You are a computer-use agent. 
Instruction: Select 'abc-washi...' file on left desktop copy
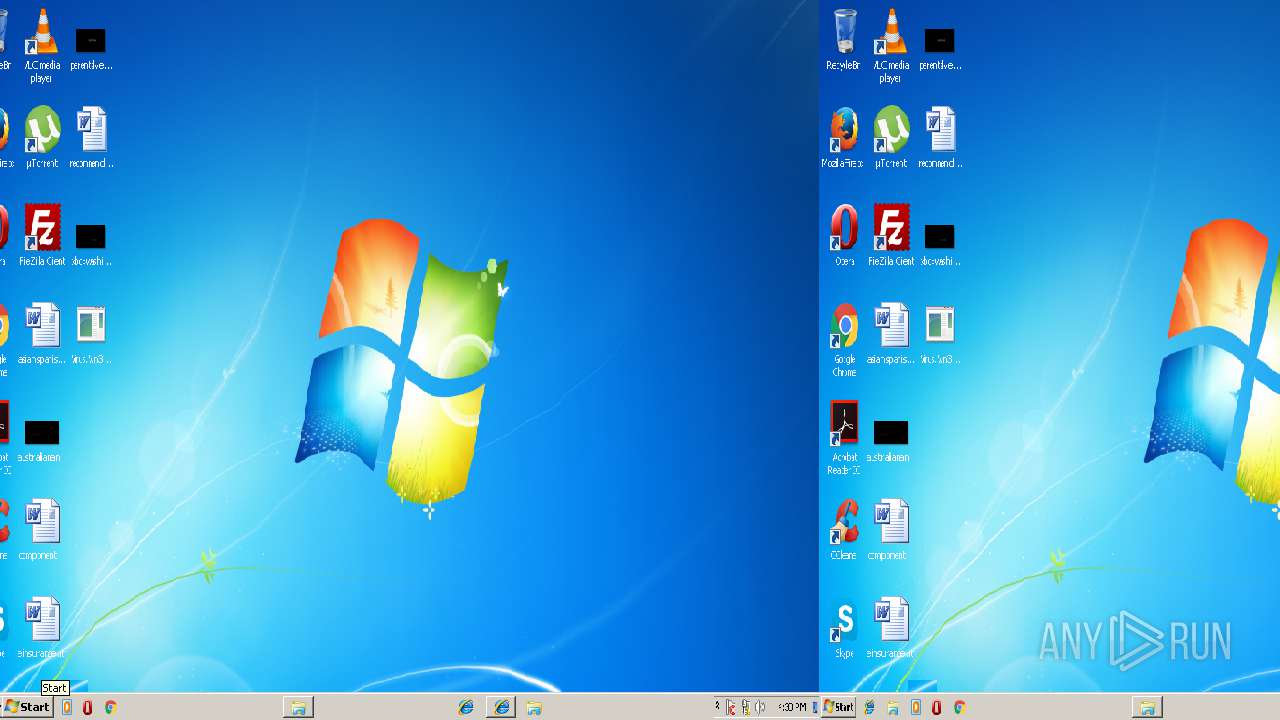pos(91,244)
